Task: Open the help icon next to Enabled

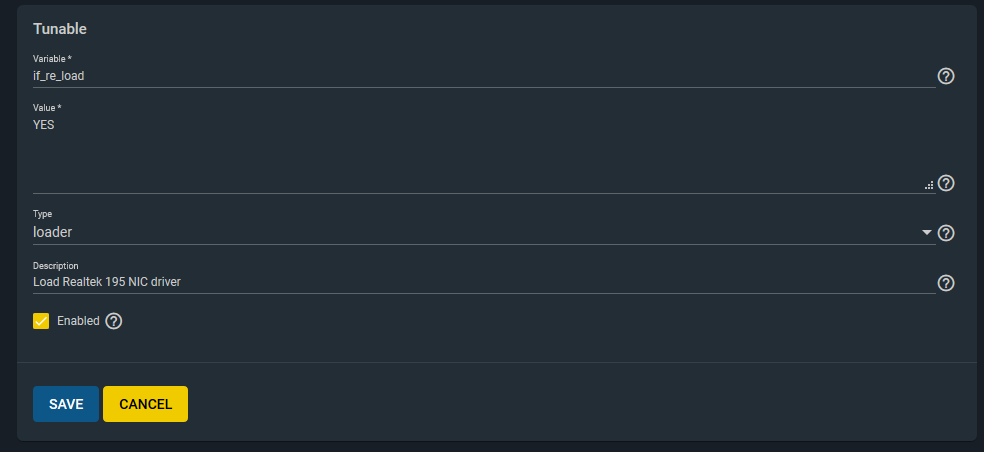Action: [114, 321]
